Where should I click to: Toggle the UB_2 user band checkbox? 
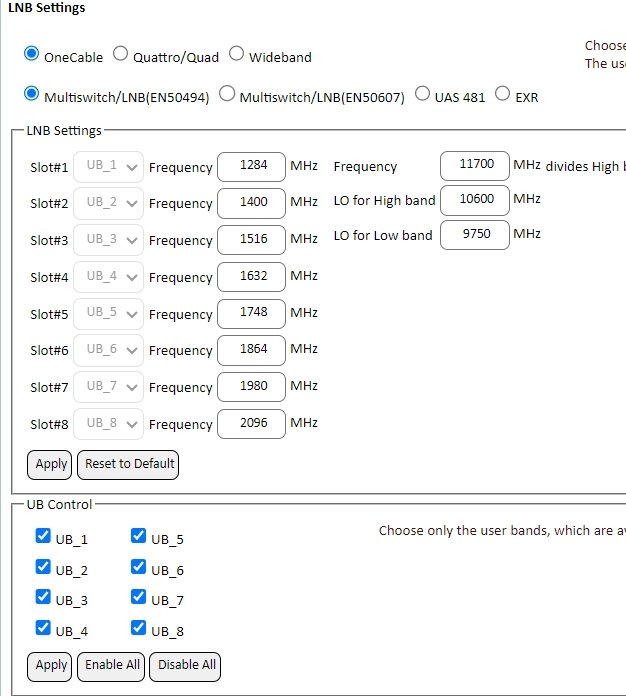(x=43, y=566)
